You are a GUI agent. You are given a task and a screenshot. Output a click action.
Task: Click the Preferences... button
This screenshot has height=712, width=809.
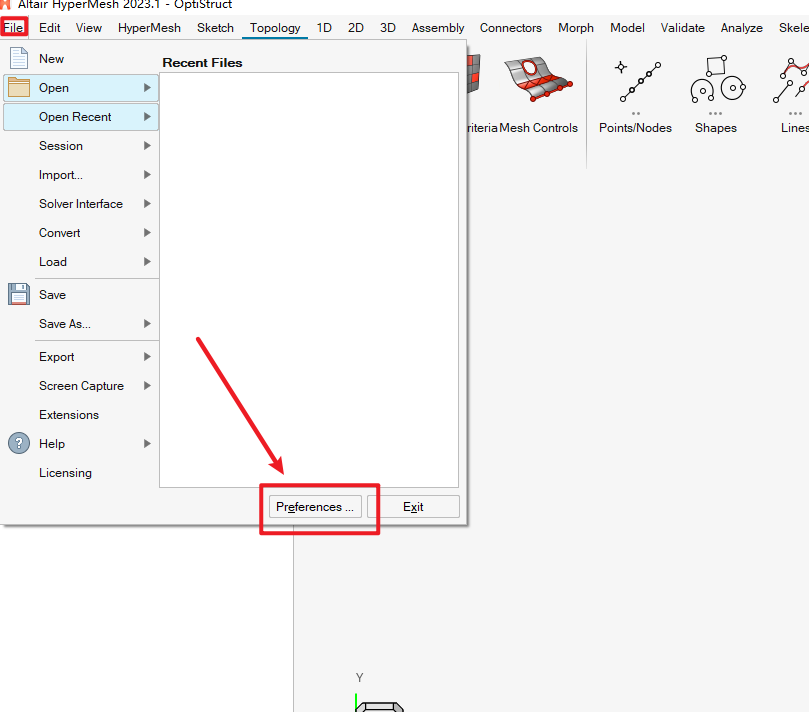coord(315,507)
